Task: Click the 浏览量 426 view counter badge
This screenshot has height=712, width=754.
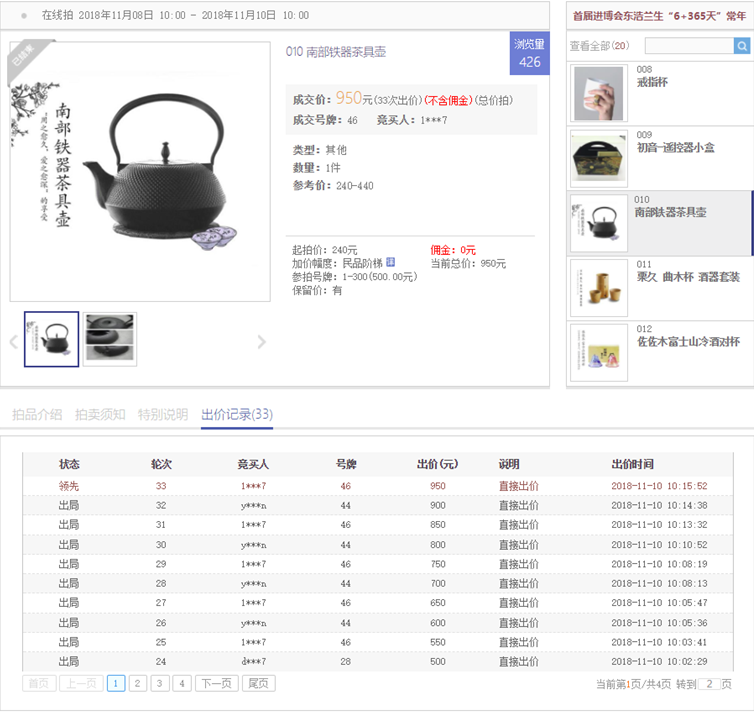Action: (529, 53)
